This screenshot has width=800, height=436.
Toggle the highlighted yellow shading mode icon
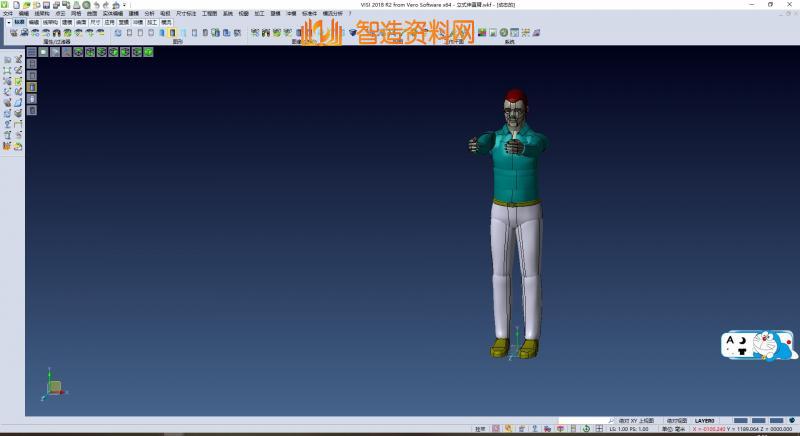click(x=172, y=33)
